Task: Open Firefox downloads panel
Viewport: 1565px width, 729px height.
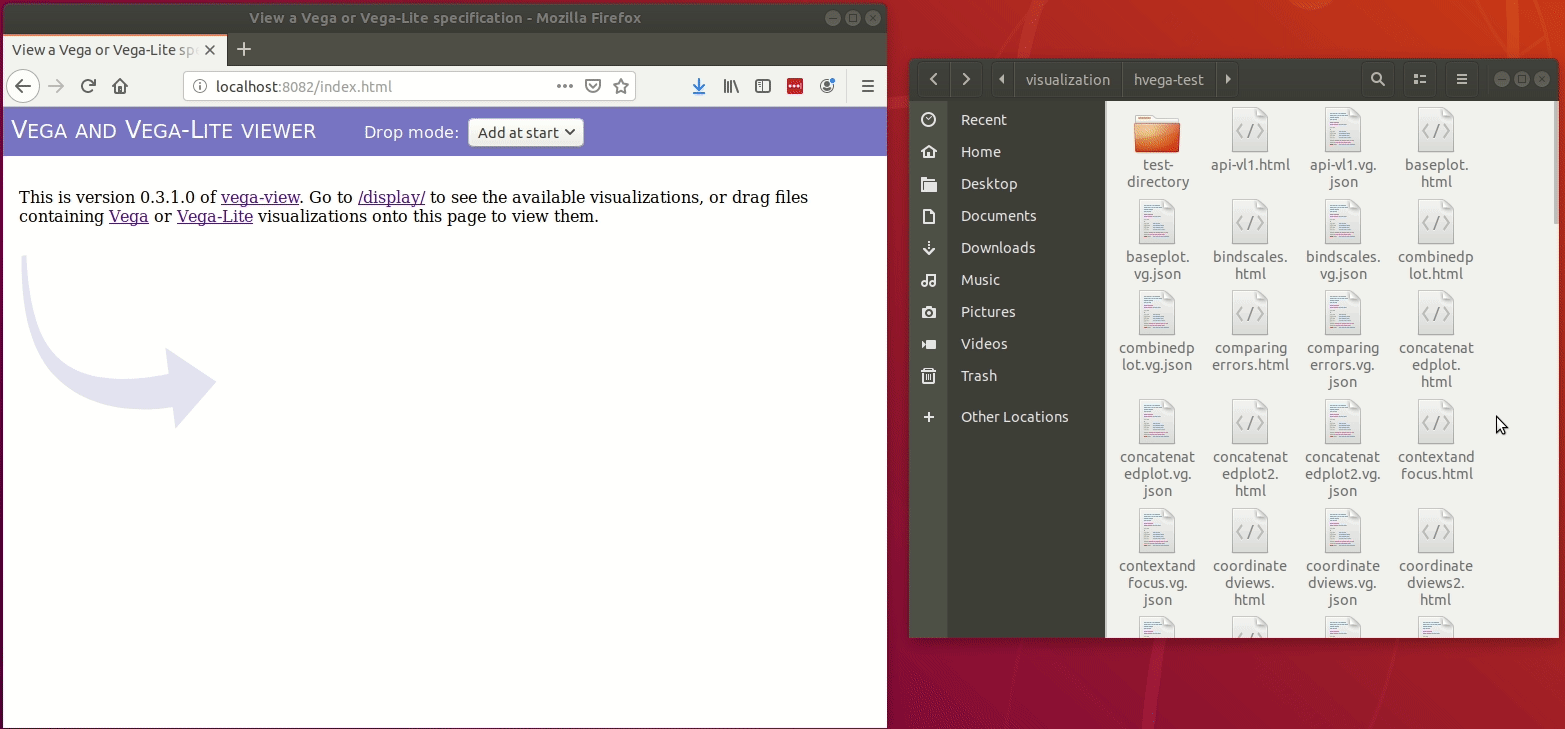Action: [x=699, y=86]
